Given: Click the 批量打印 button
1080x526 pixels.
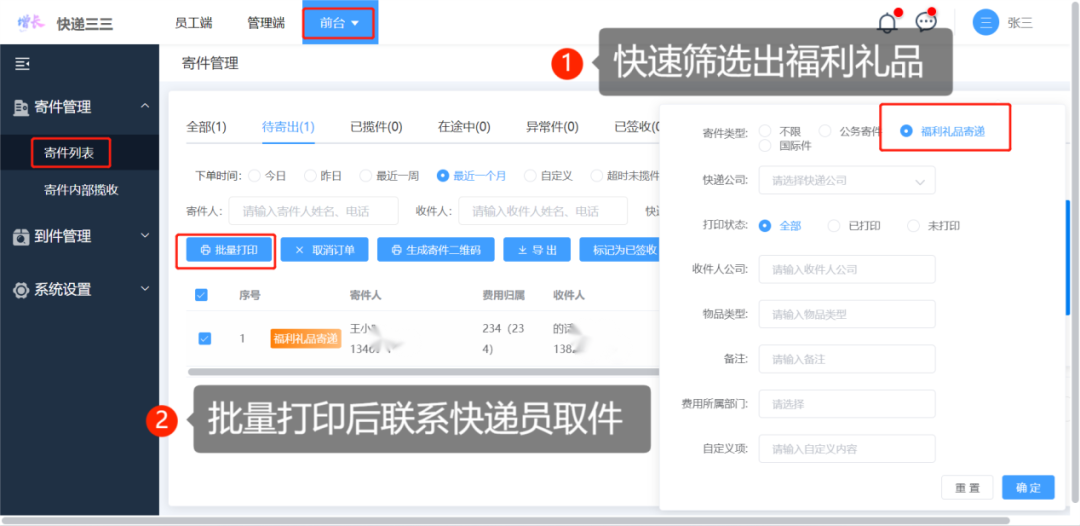Looking at the screenshot, I should (x=231, y=251).
